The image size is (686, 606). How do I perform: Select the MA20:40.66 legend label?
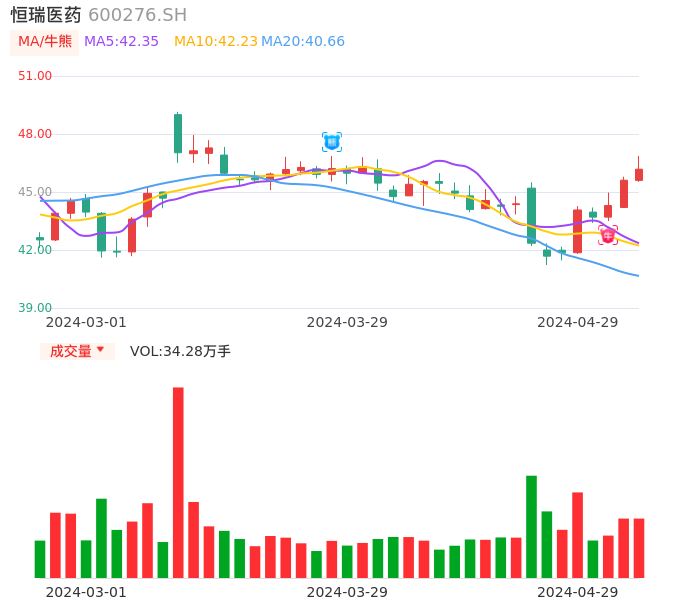point(303,42)
